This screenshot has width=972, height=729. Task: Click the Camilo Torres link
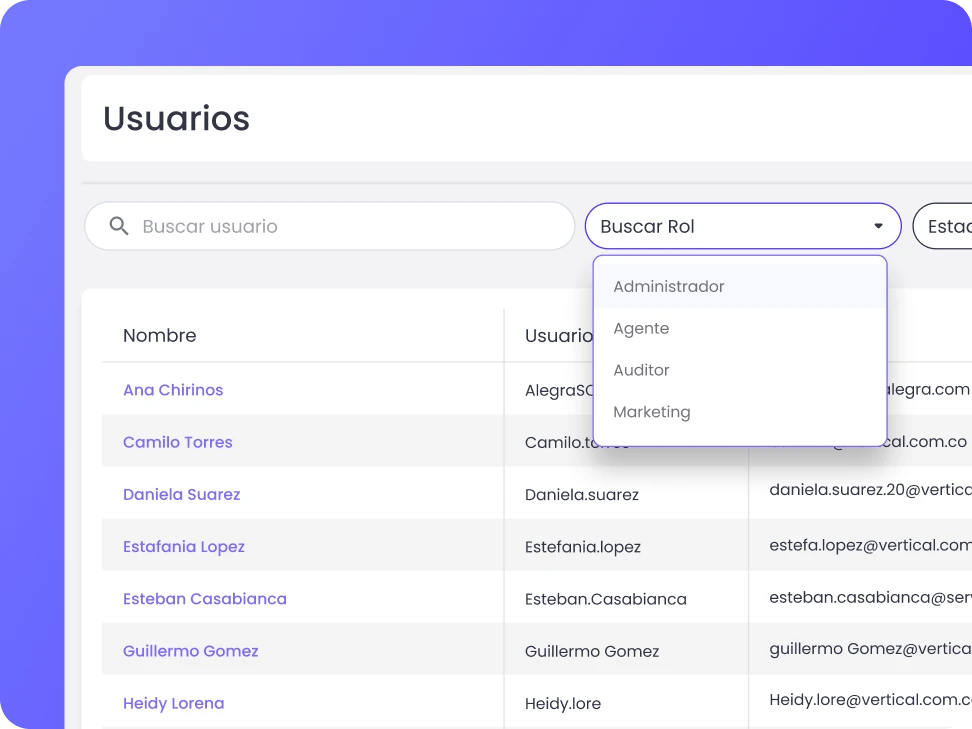pyautogui.click(x=177, y=442)
